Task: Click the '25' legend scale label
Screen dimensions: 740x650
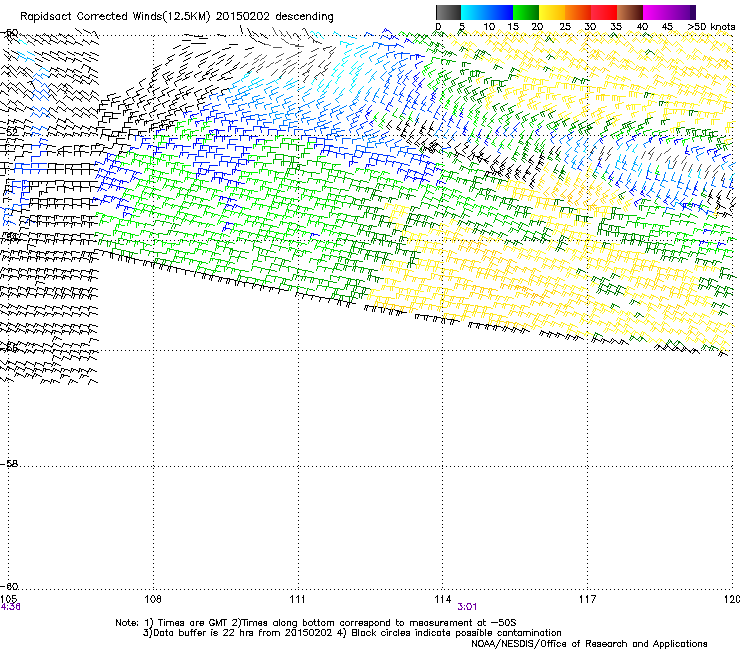Action: [564, 27]
